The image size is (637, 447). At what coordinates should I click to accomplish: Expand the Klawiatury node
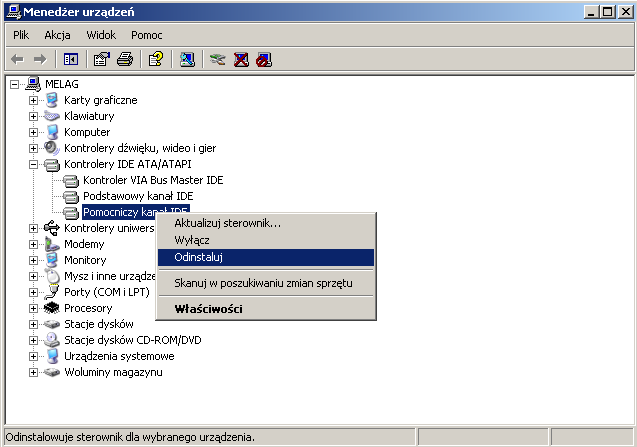[x=33, y=116]
